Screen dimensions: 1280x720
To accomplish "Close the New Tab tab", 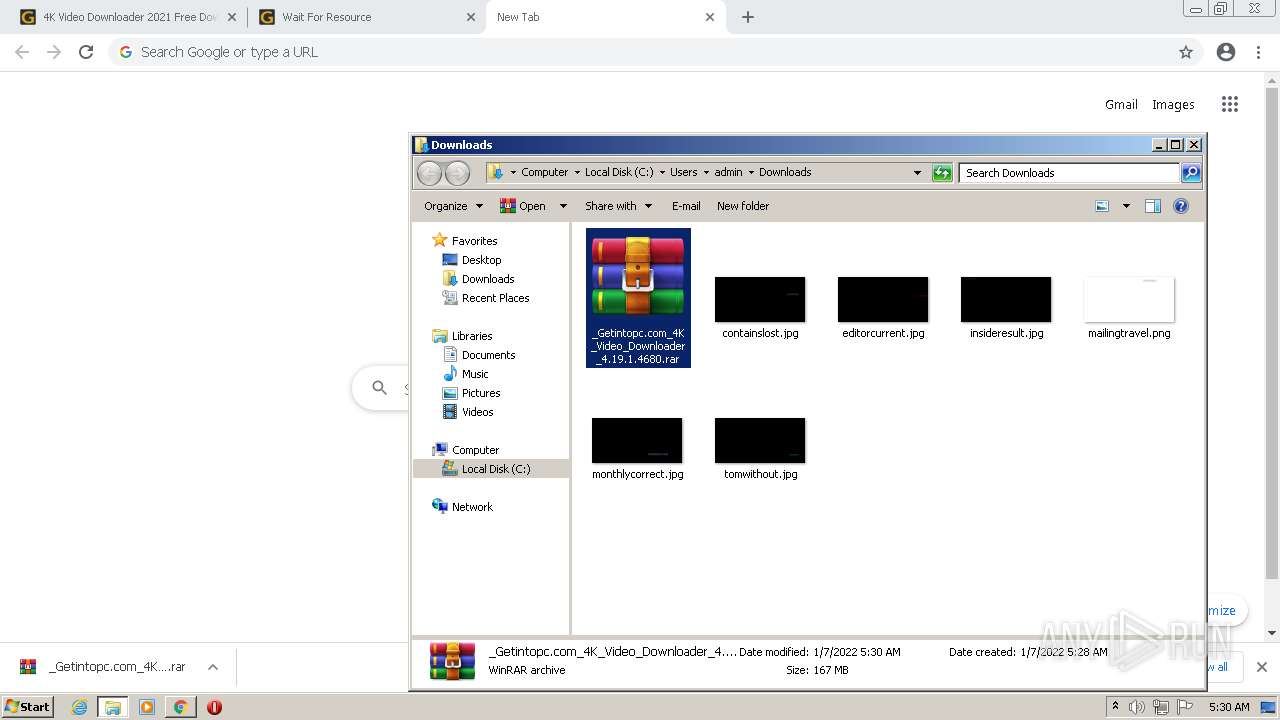I will (710, 17).
